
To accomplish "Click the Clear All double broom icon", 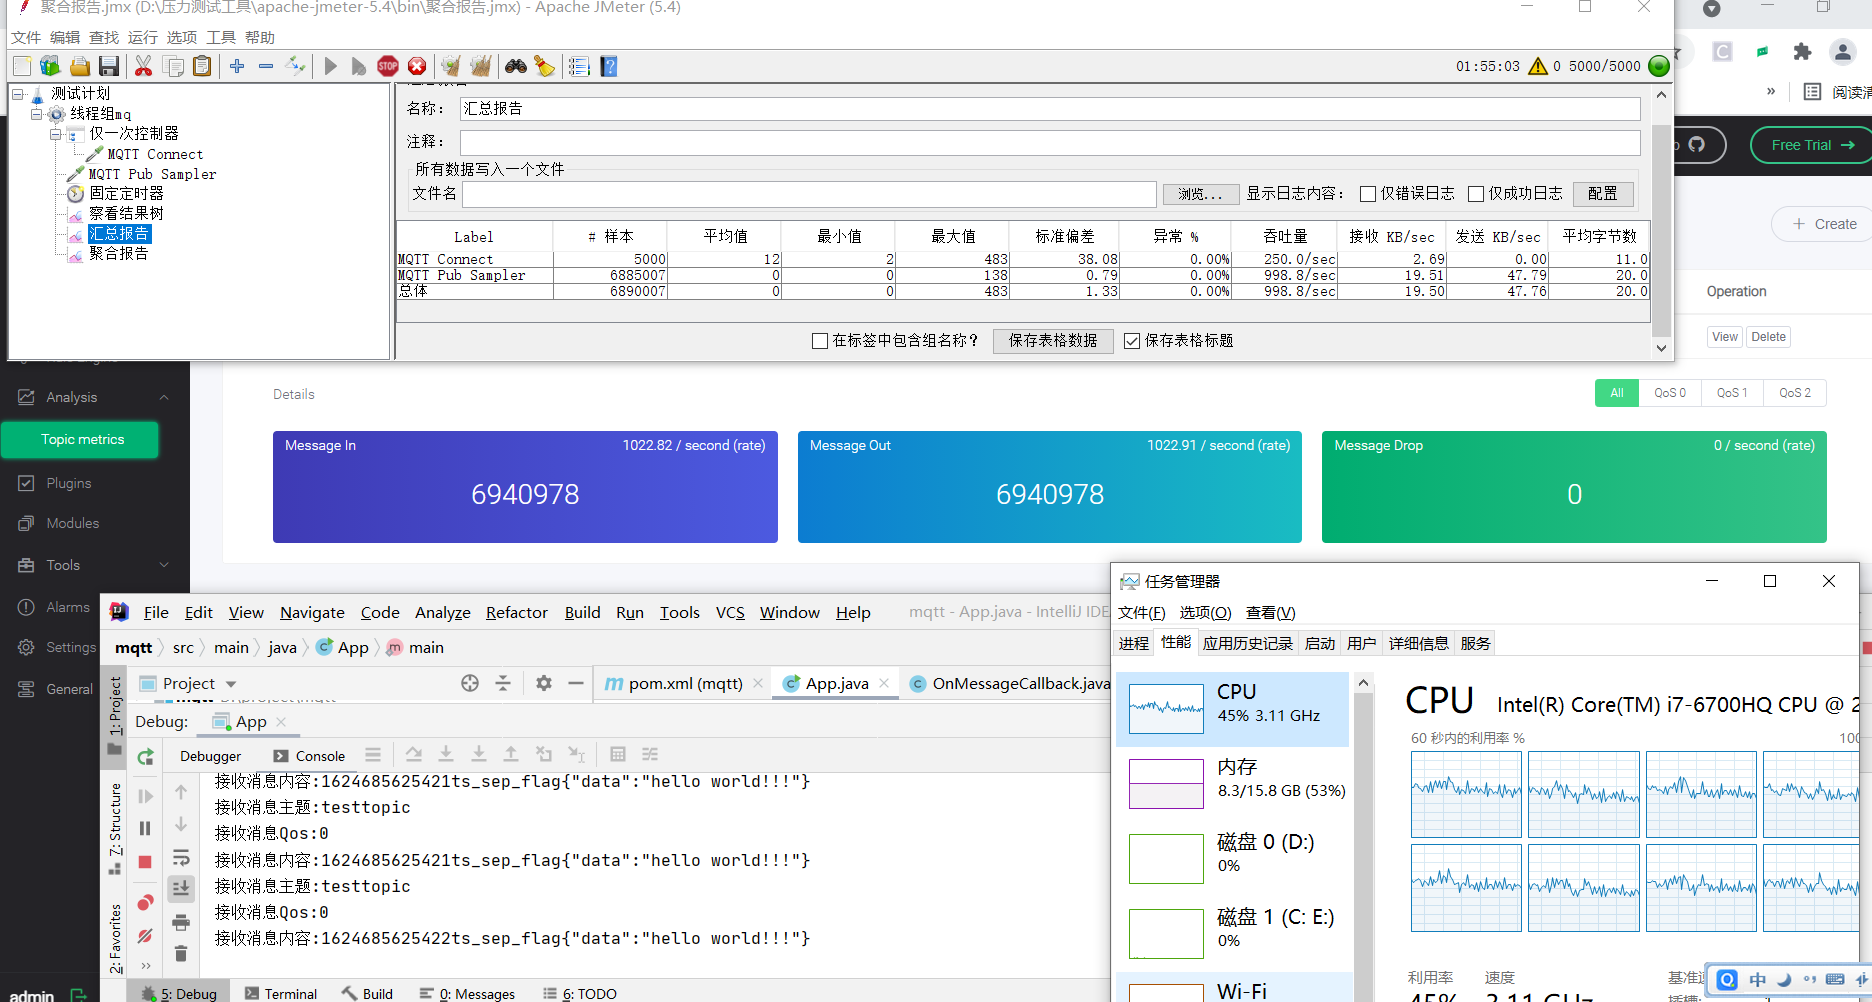I will [481, 66].
